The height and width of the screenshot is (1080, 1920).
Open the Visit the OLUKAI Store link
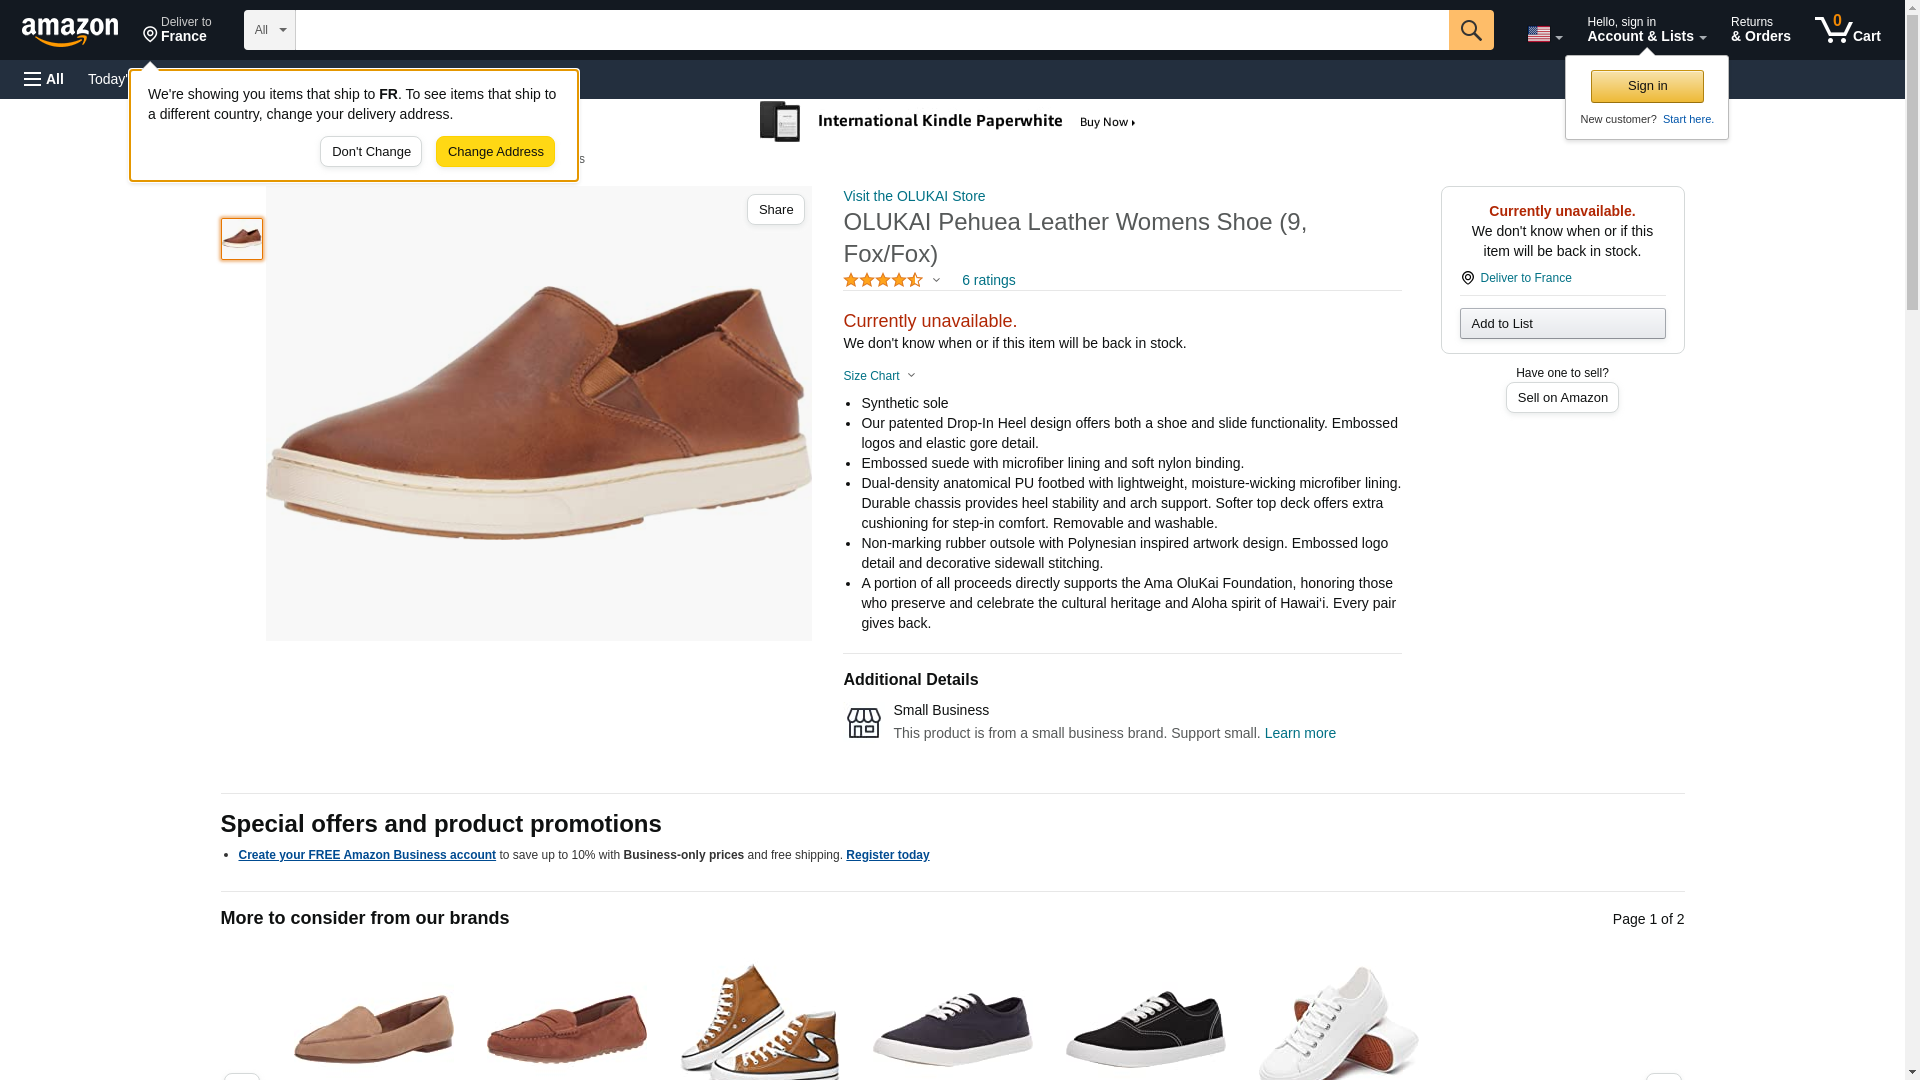[x=914, y=196]
